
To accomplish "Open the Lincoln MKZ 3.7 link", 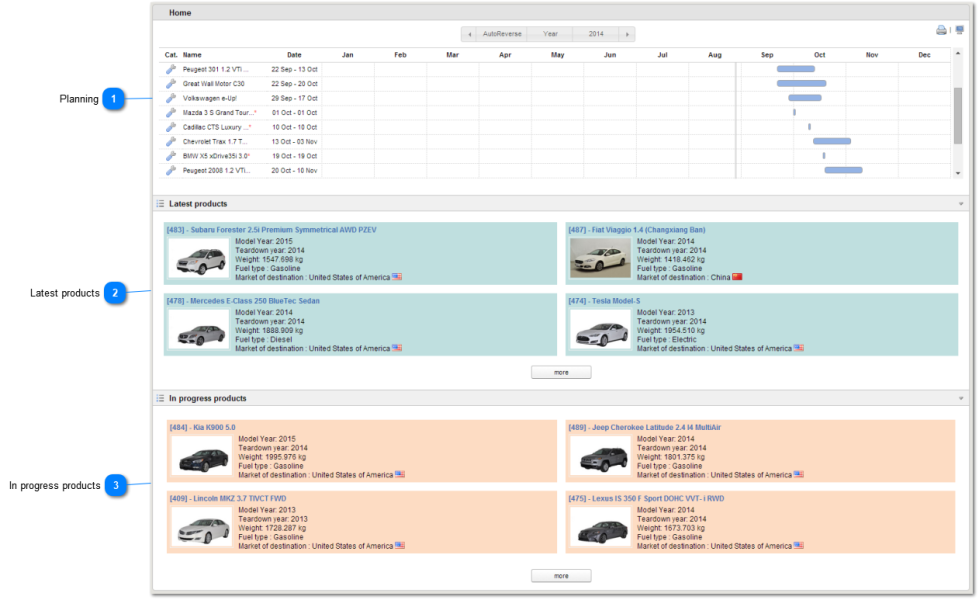I will [228, 499].
